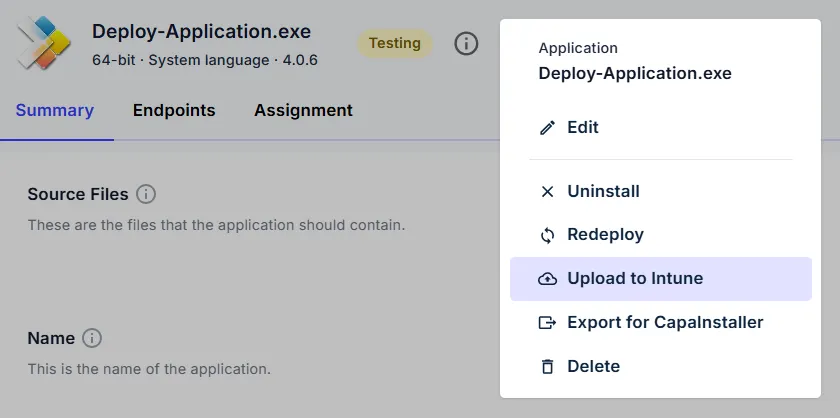Image resolution: width=840 pixels, height=418 pixels.
Task: Click the cloud upload Intune icon
Action: 547,279
